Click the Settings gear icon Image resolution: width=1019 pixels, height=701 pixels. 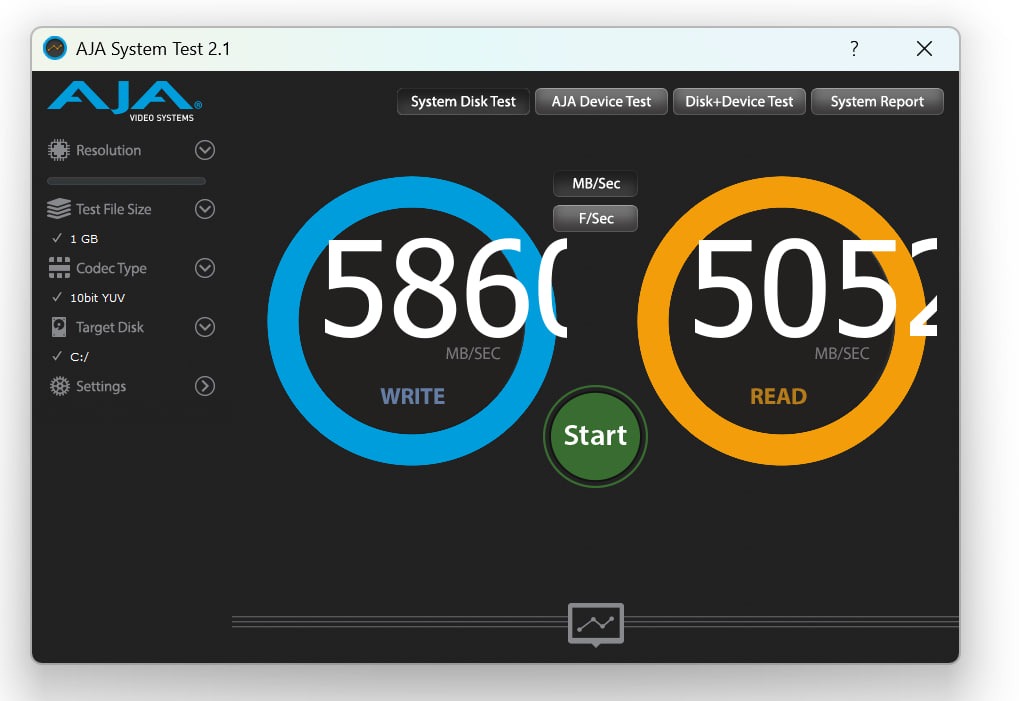coord(59,386)
